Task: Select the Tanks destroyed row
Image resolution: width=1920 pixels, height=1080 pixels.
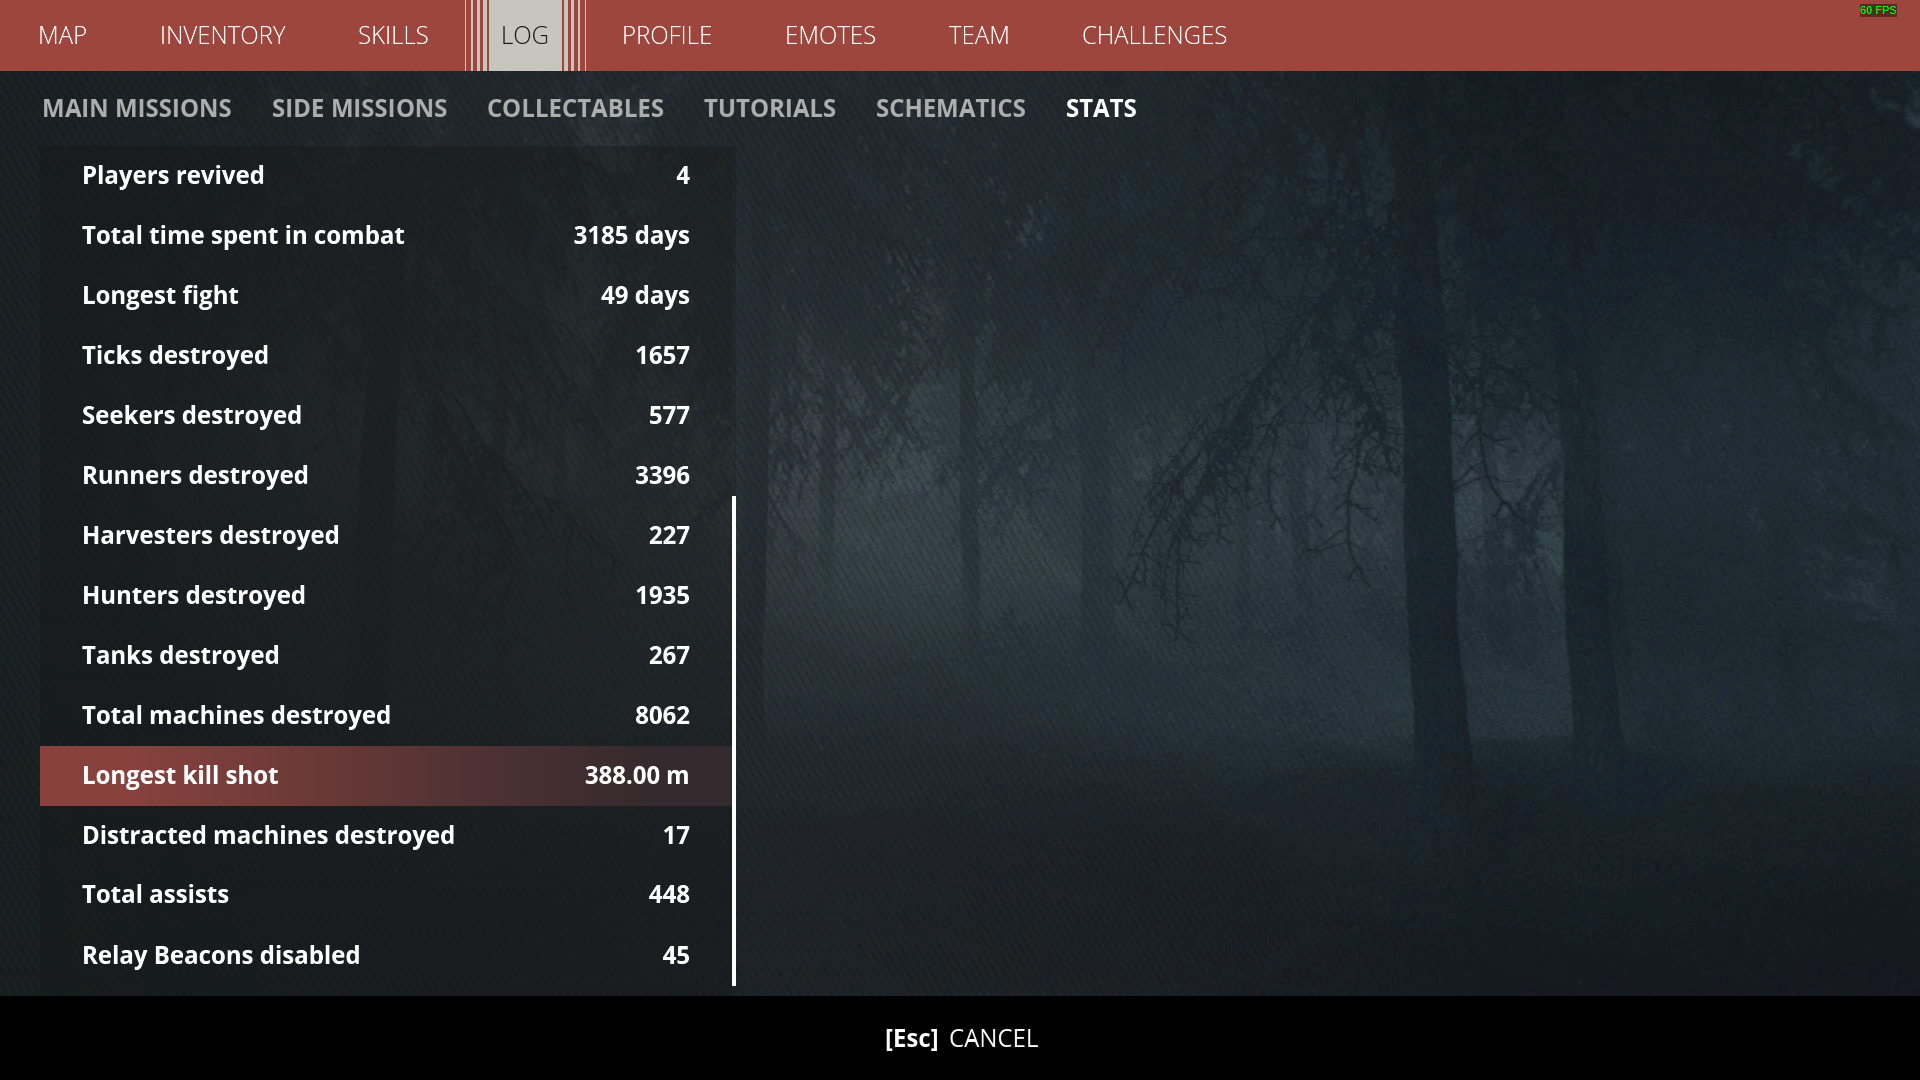Action: [x=386, y=656]
